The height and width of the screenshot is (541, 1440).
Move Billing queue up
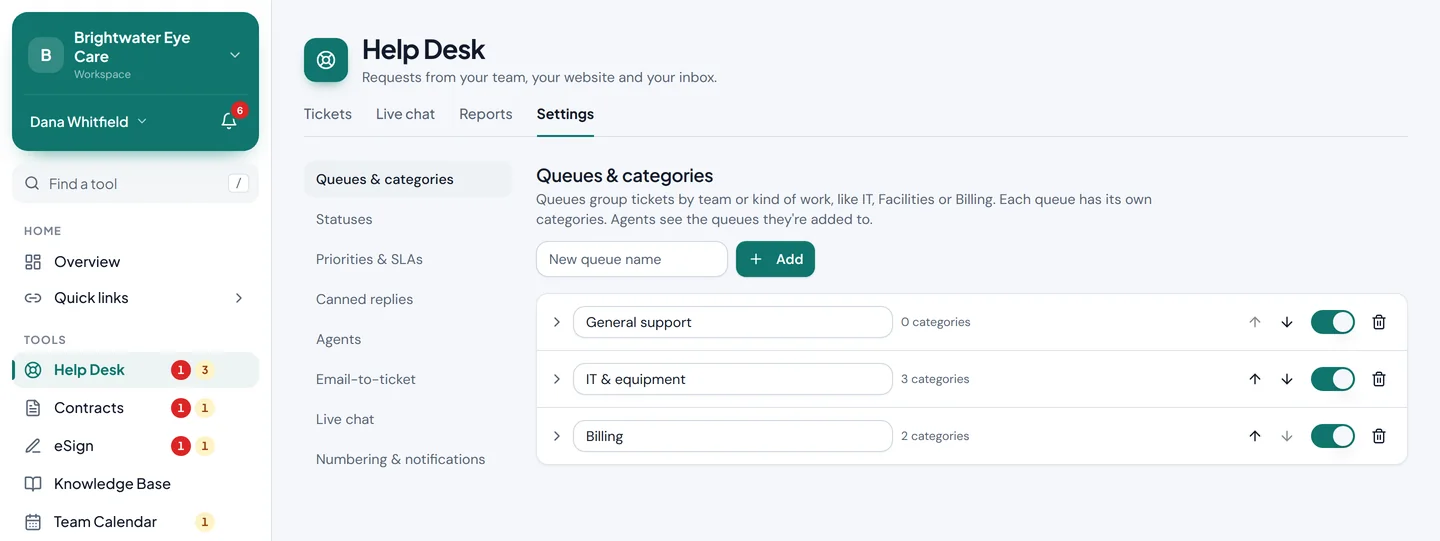click(1255, 436)
